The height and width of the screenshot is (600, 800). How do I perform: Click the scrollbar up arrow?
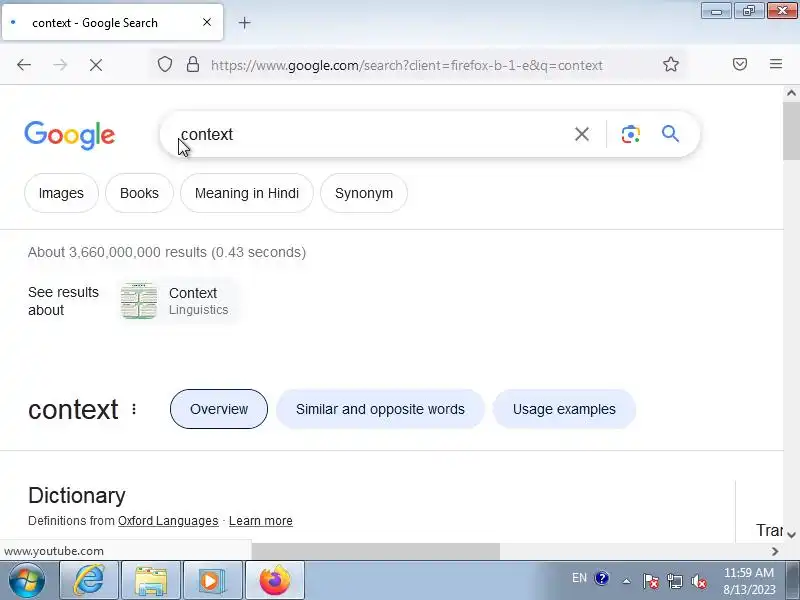click(x=791, y=93)
